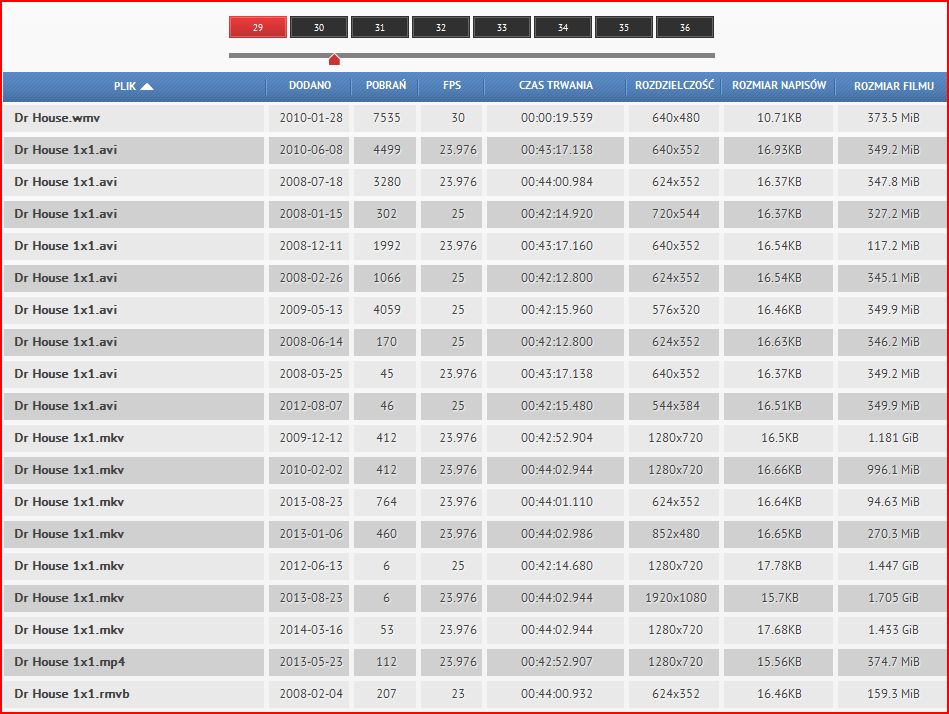
Task: Open Dr House 1x1.avi dated 2010-06-08
Action: coord(66,150)
